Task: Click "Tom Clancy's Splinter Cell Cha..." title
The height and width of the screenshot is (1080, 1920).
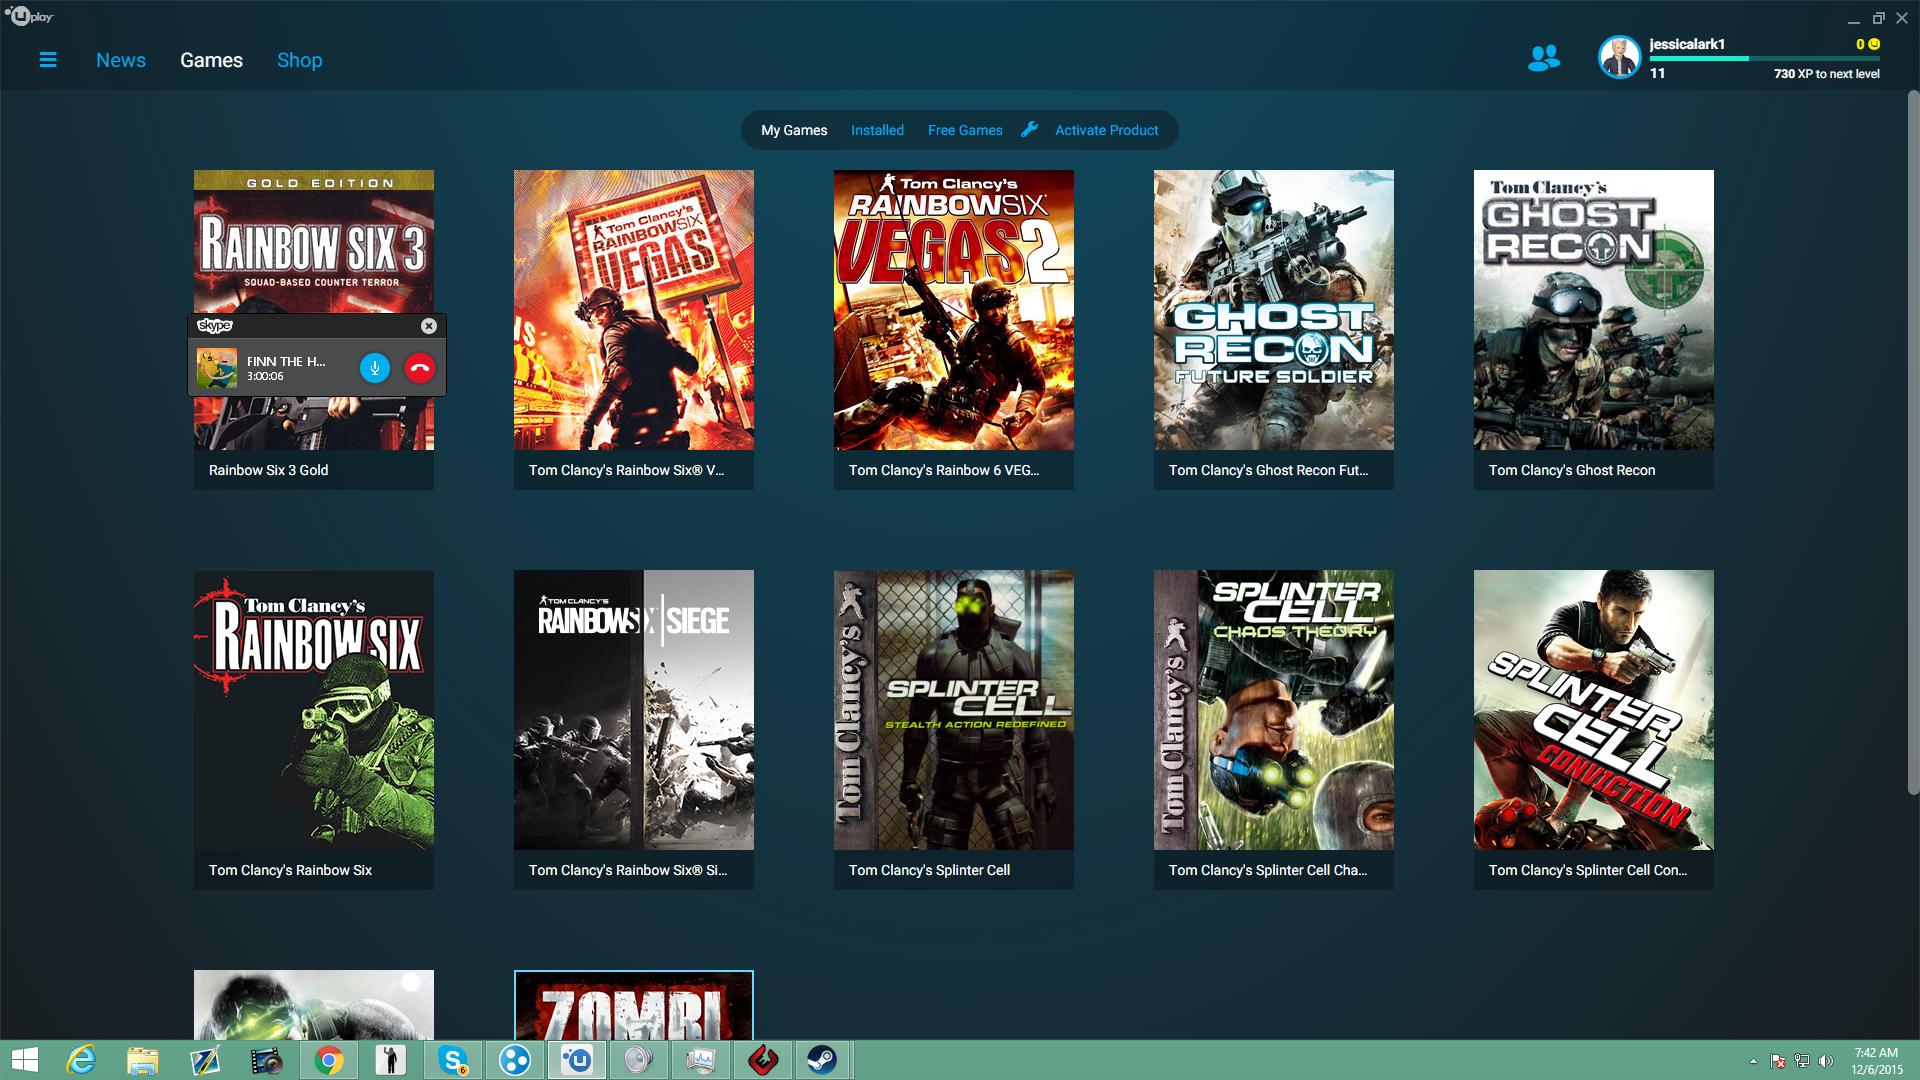Action: tap(1268, 870)
